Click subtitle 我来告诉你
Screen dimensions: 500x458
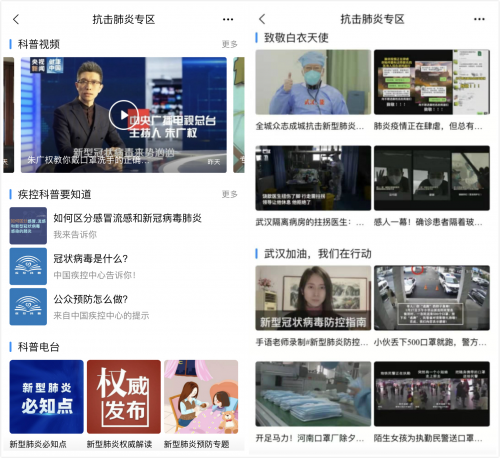pos(75,235)
